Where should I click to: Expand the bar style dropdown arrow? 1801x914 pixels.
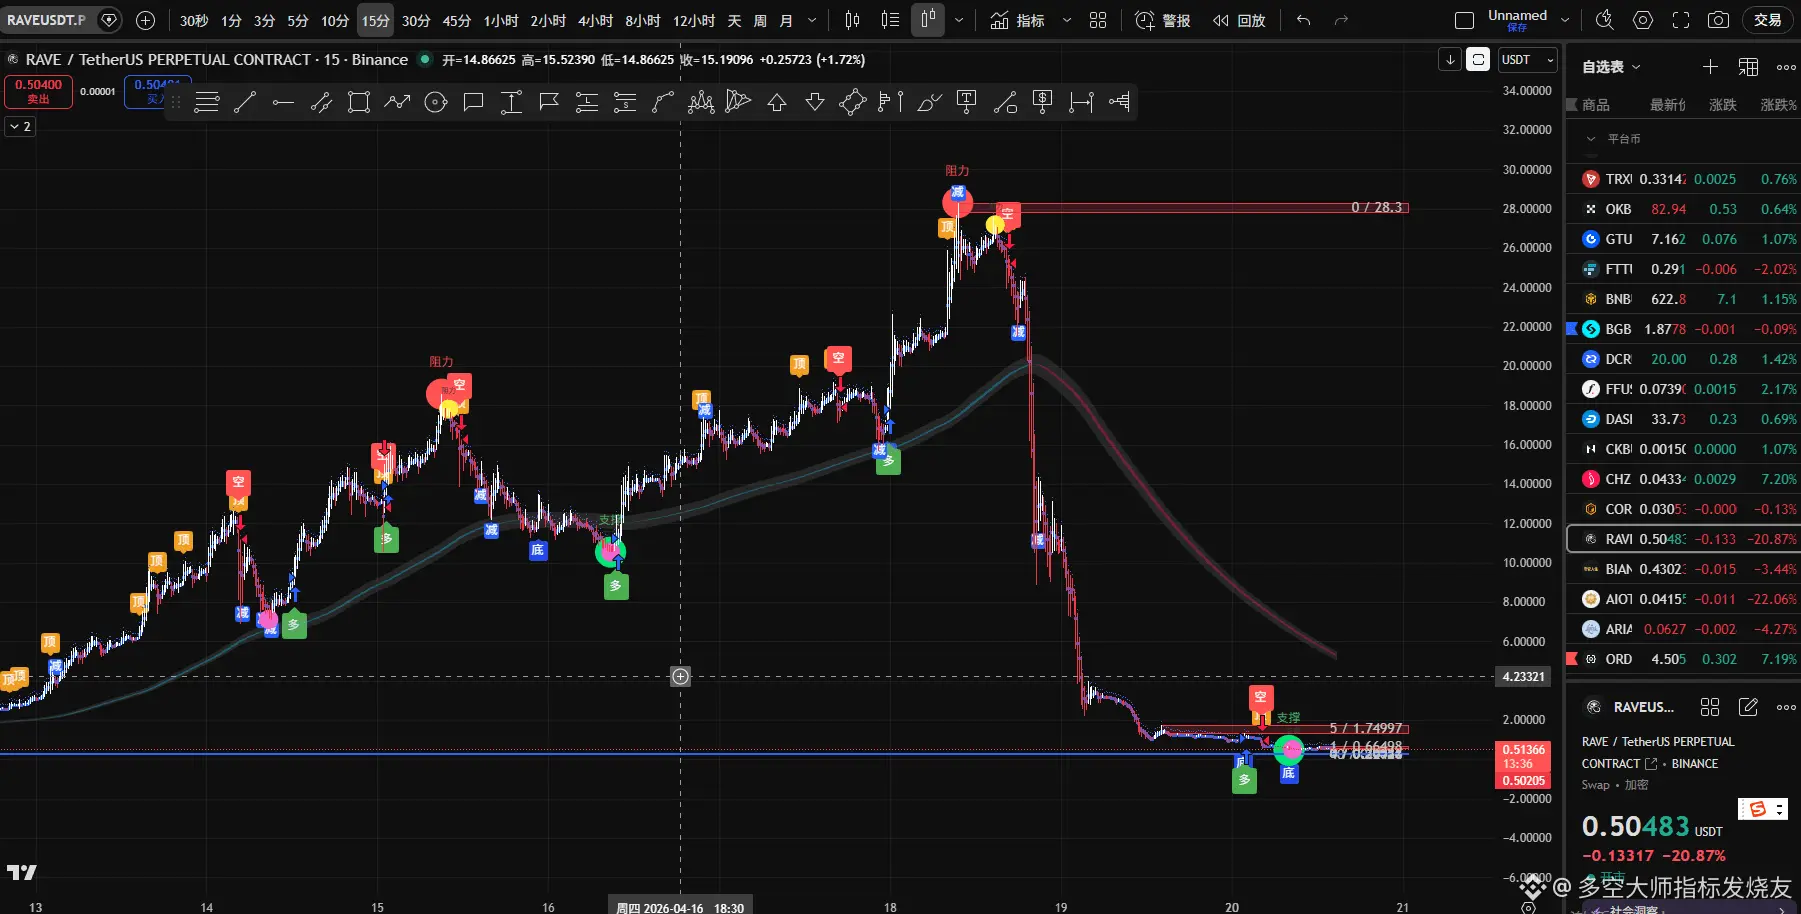click(959, 20)
